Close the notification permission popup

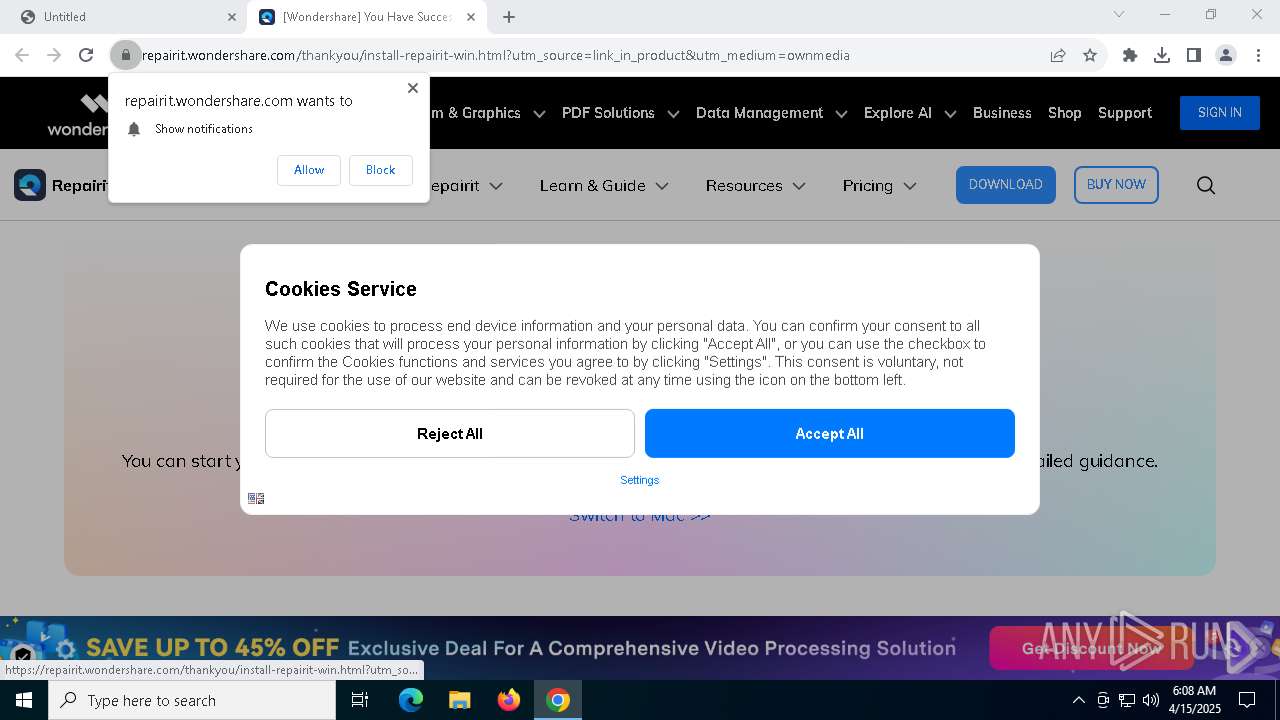(x=413, y=88)
